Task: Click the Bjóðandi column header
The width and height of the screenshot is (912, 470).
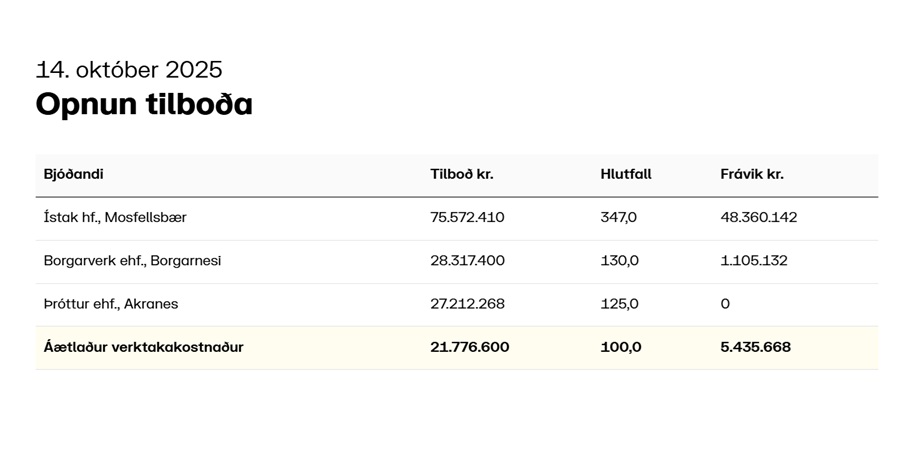Action: click(74, 174)
